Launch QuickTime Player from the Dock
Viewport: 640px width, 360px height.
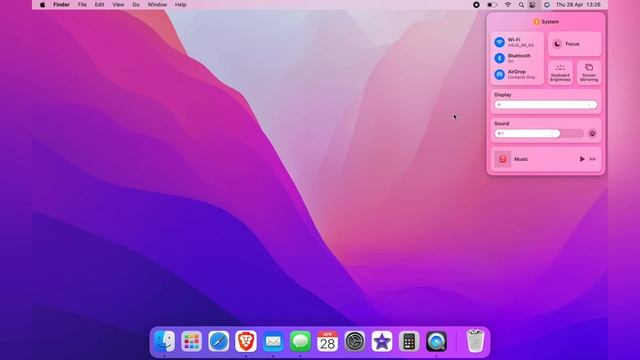point(436,341)
